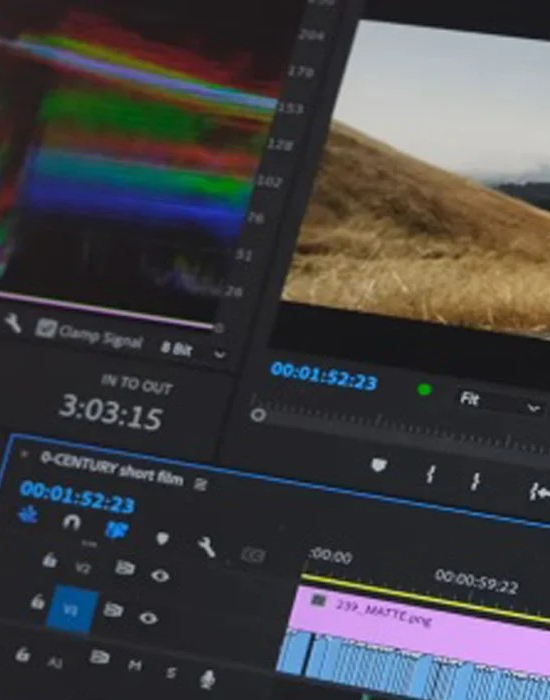Toggle Linked Selection in the timeline
Image resolution: width=550 pixels, height=700 pixels.
pos(117,529)
